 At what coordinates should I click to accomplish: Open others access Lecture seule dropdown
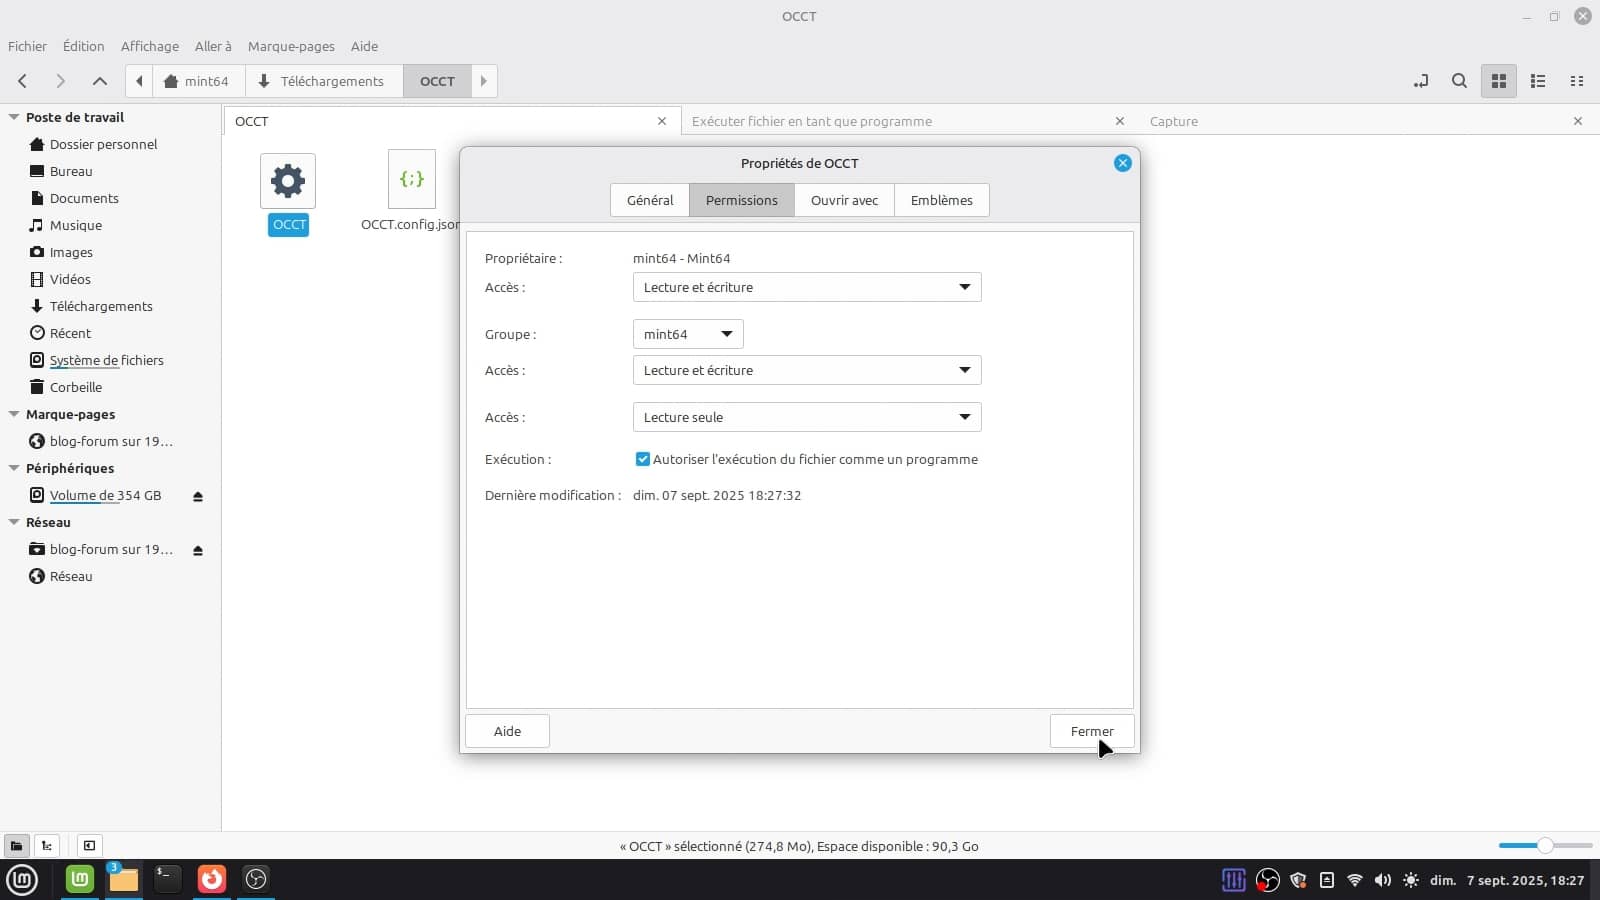[x=806, y=417]
